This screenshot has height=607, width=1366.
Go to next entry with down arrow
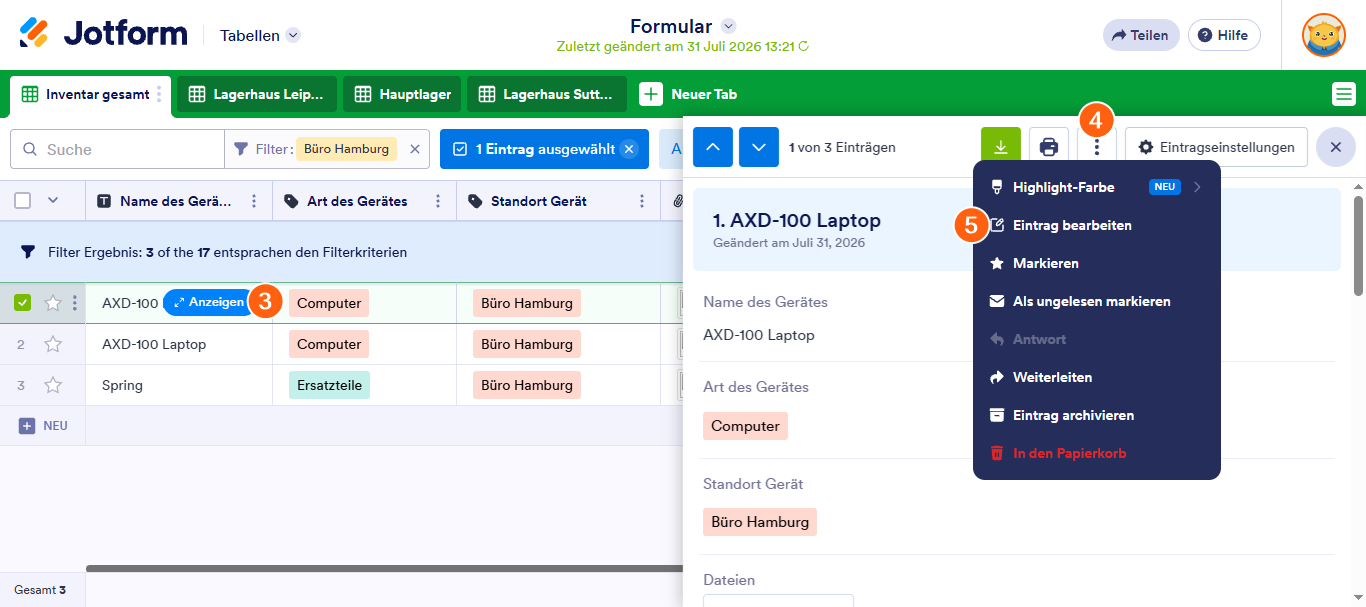coord(759,147)
